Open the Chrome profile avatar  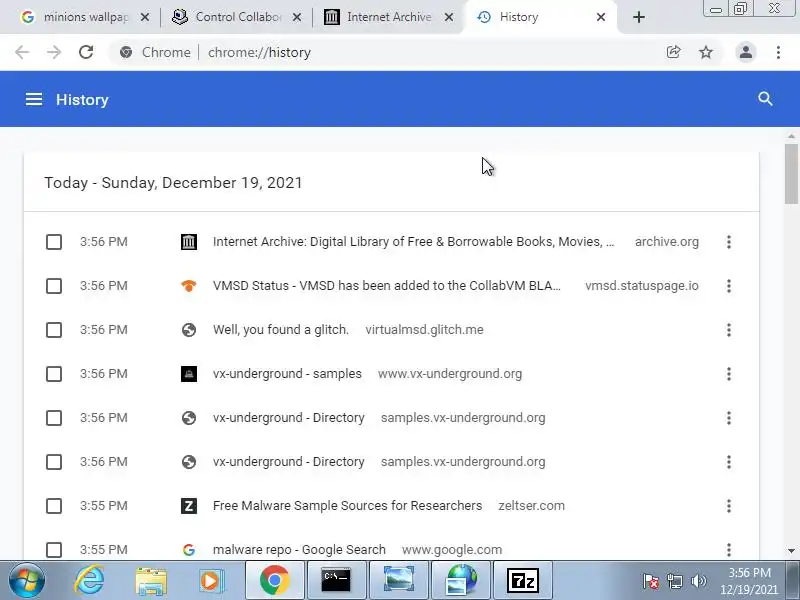coord(745,52)
